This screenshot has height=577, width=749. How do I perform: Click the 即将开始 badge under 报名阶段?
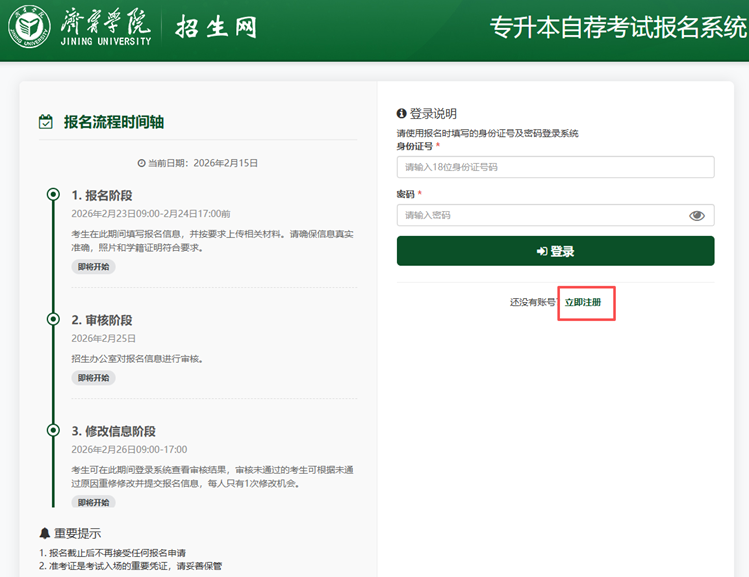point(94,267)
